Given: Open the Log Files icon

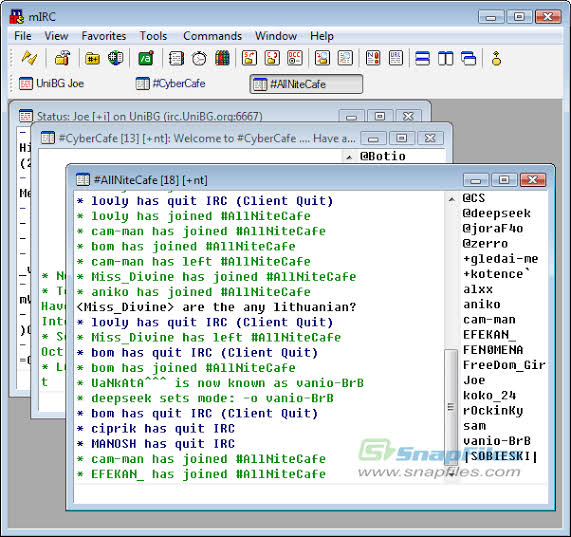Looking at the screenshot, I should [345, 58].
